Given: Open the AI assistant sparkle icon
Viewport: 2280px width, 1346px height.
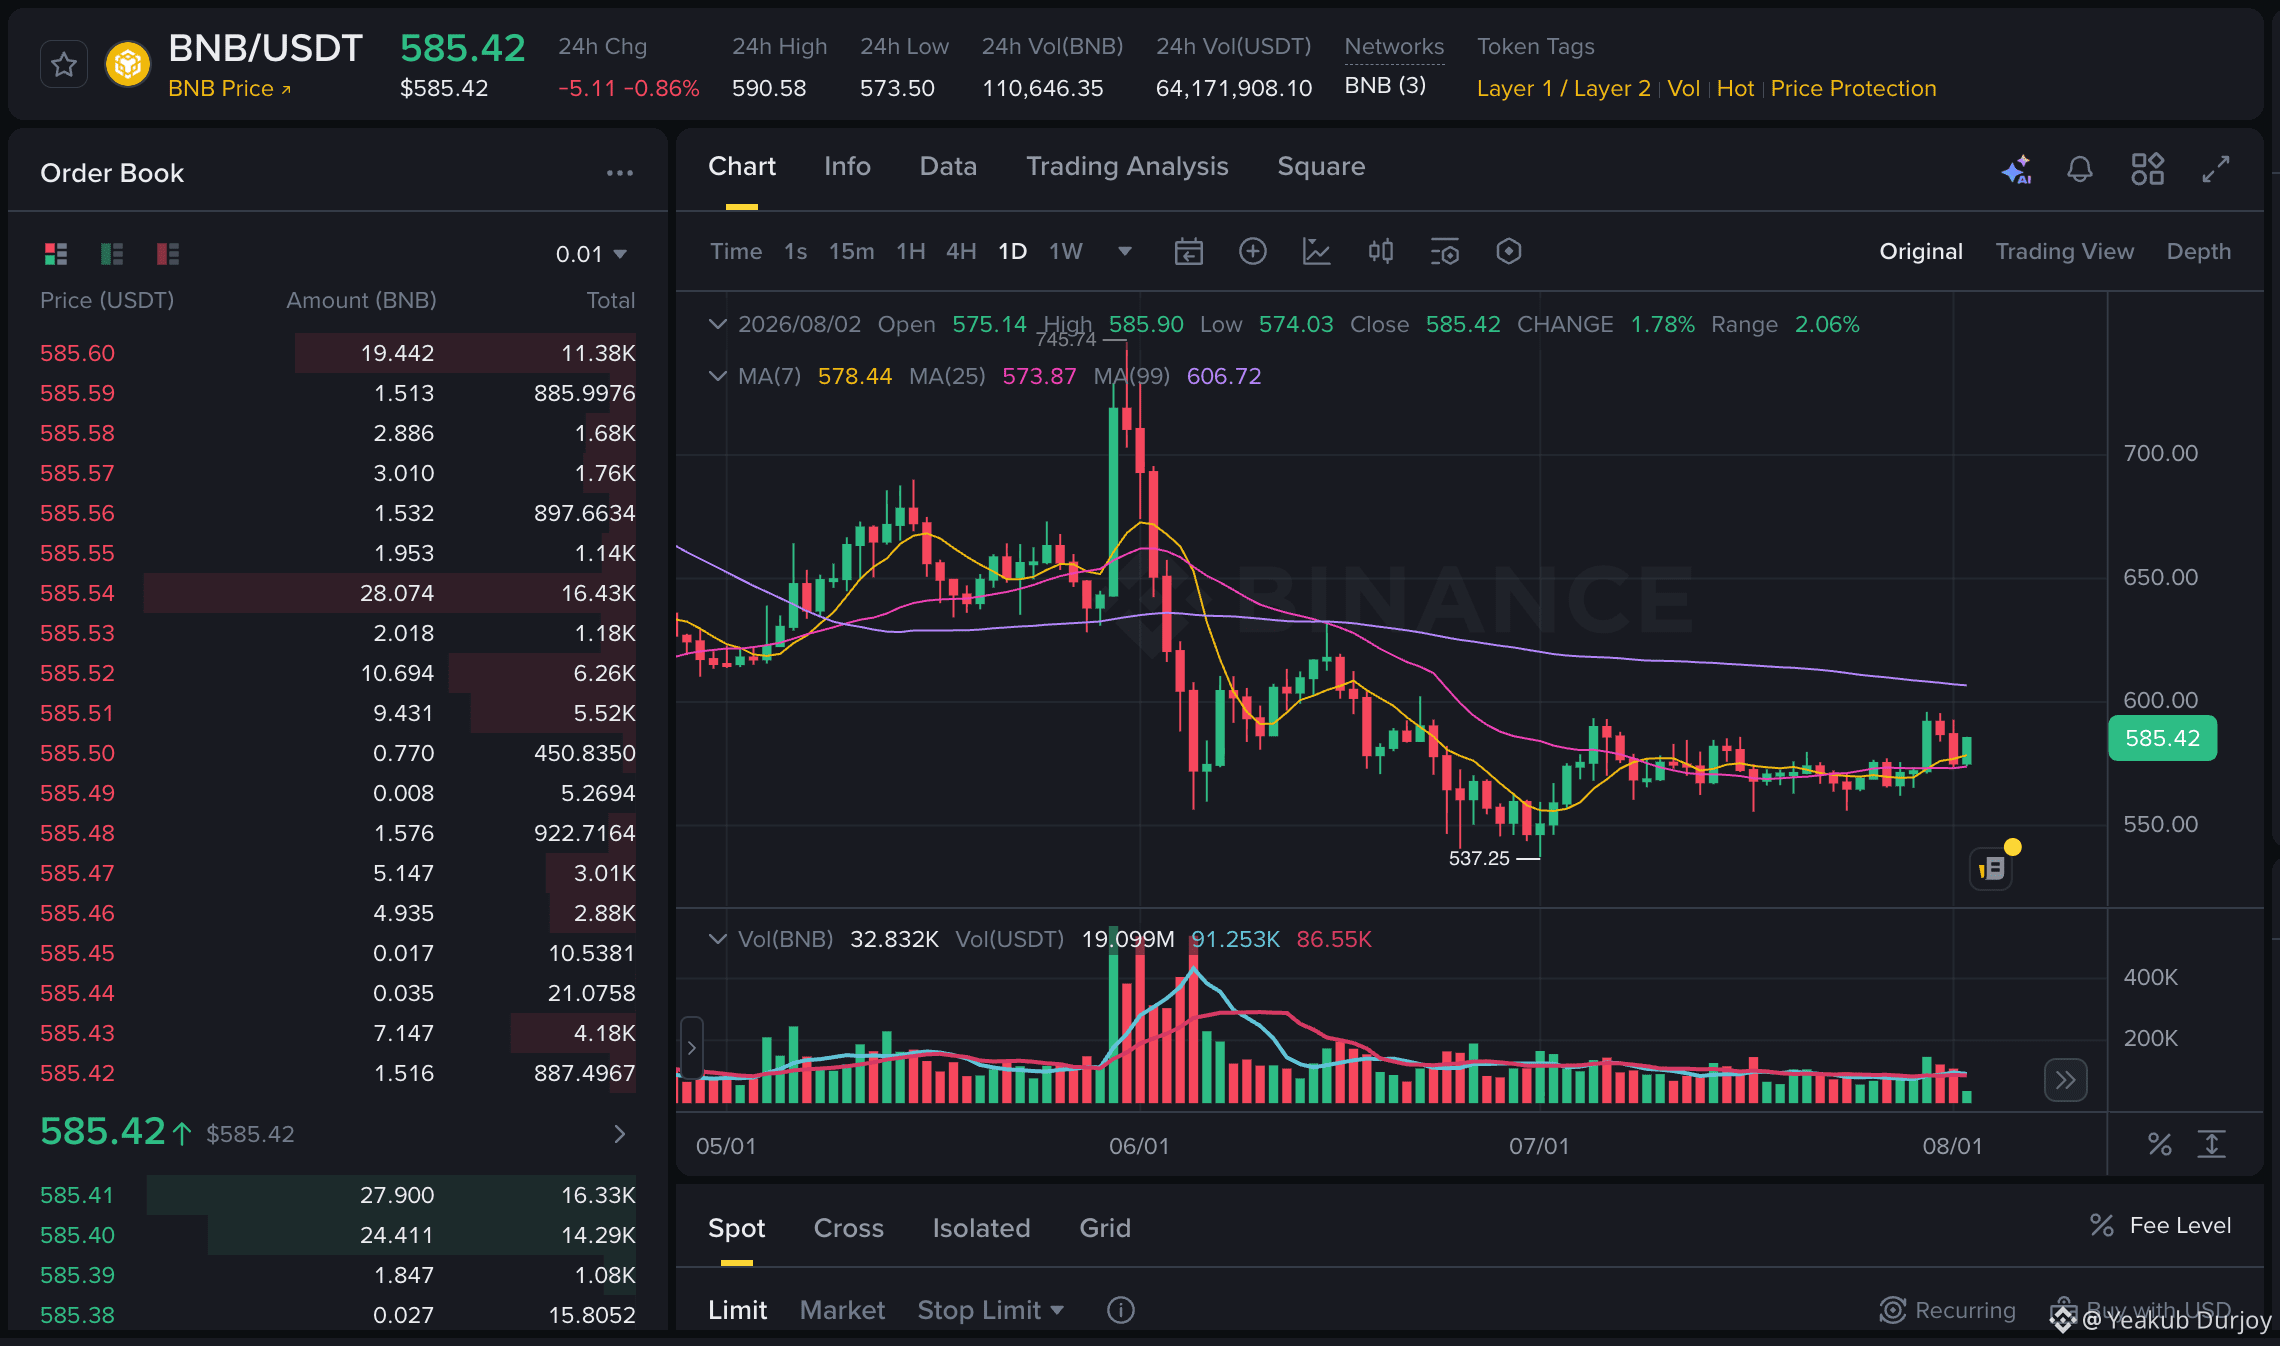Looking at the screenshot, I should (x=2017, y=169).
